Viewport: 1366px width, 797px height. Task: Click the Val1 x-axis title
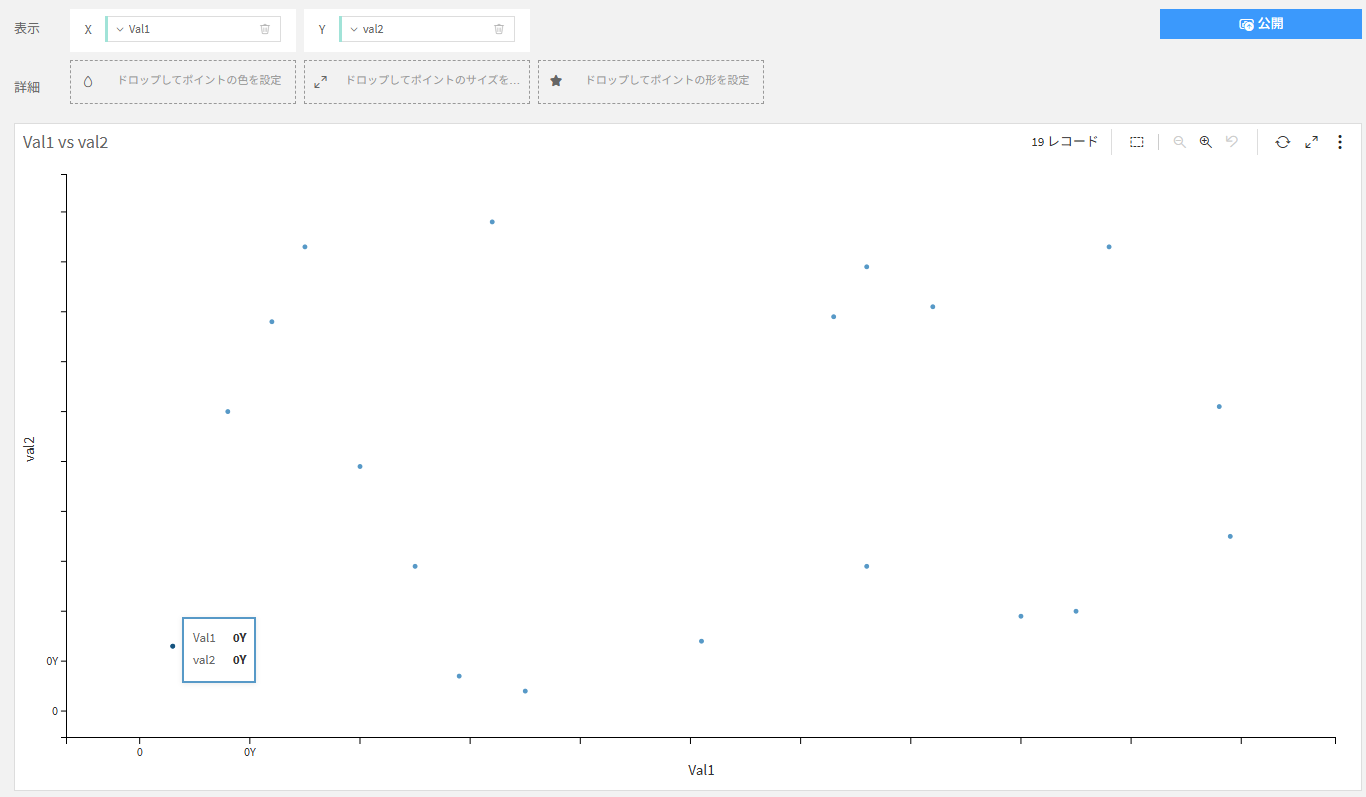[x=701, y=770]
